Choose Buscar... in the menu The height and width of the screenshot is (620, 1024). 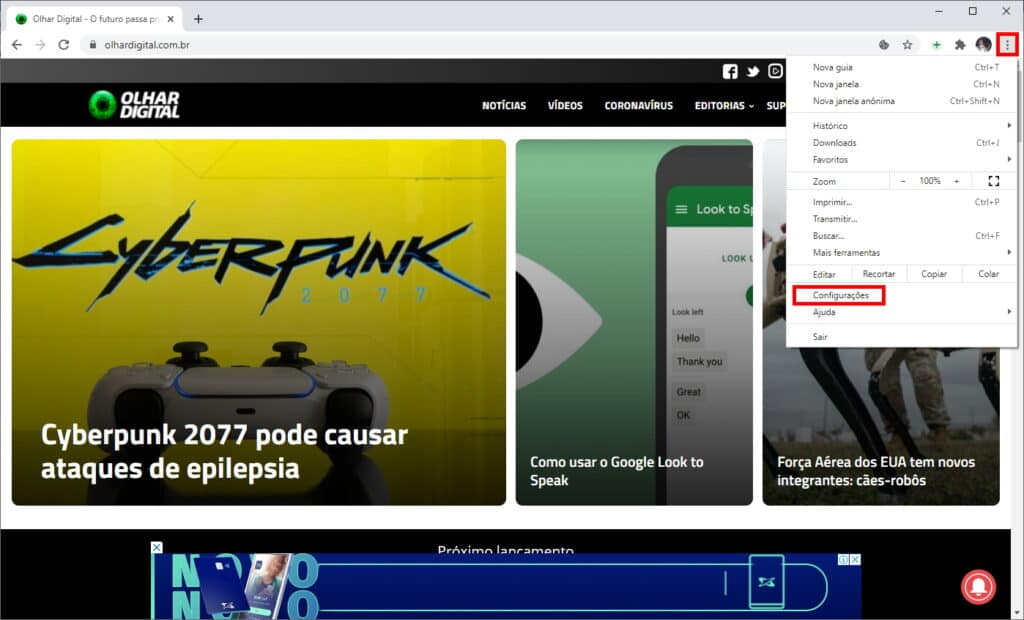[x=902, y=236]
